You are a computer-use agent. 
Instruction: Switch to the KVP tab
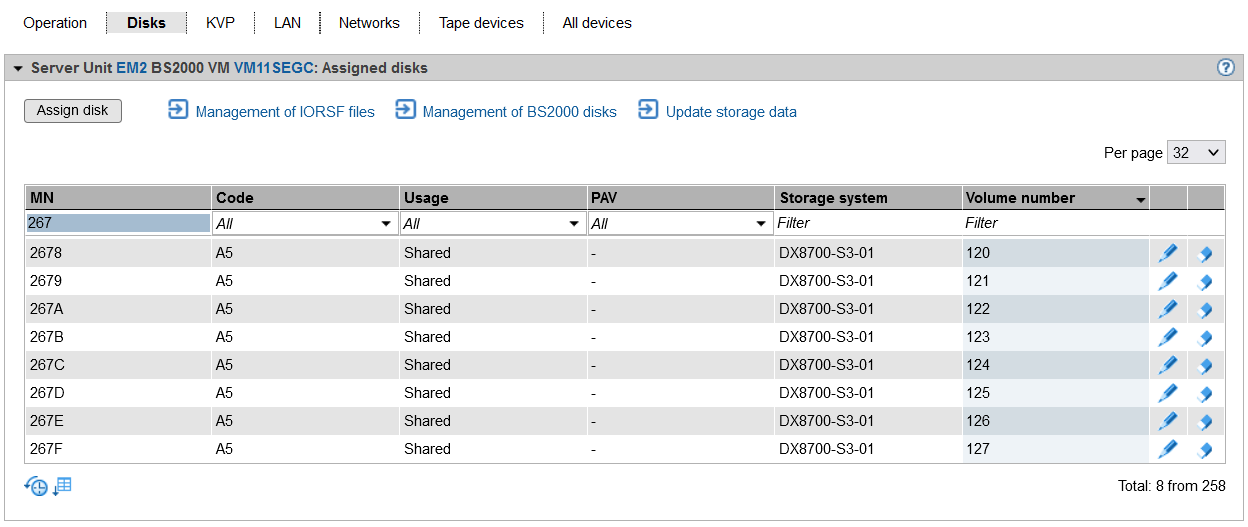tap(220, 22)
